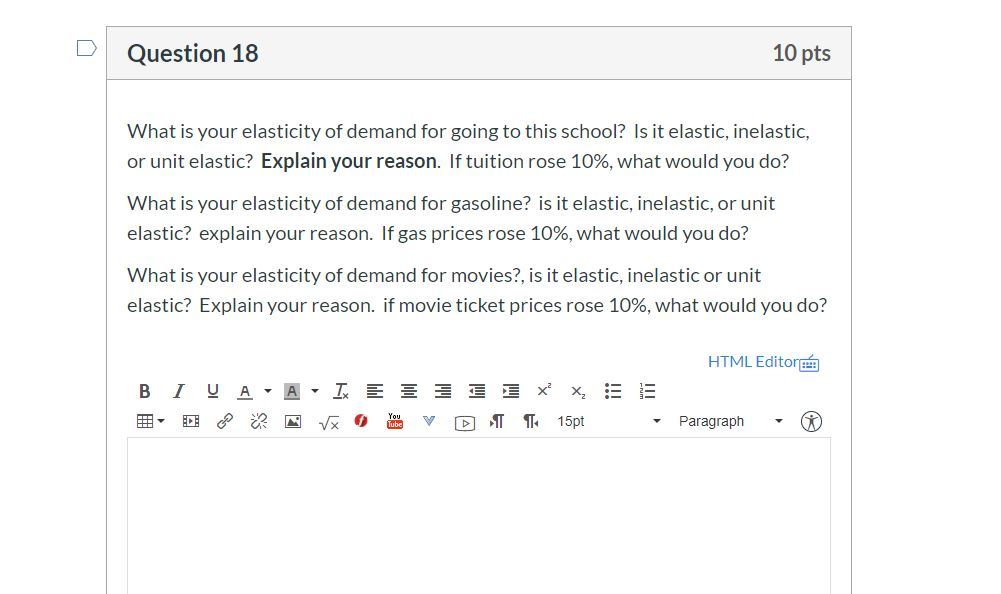Toggle italic formatting
Viewport: 1001px width, 594px height.
point(178,390)
